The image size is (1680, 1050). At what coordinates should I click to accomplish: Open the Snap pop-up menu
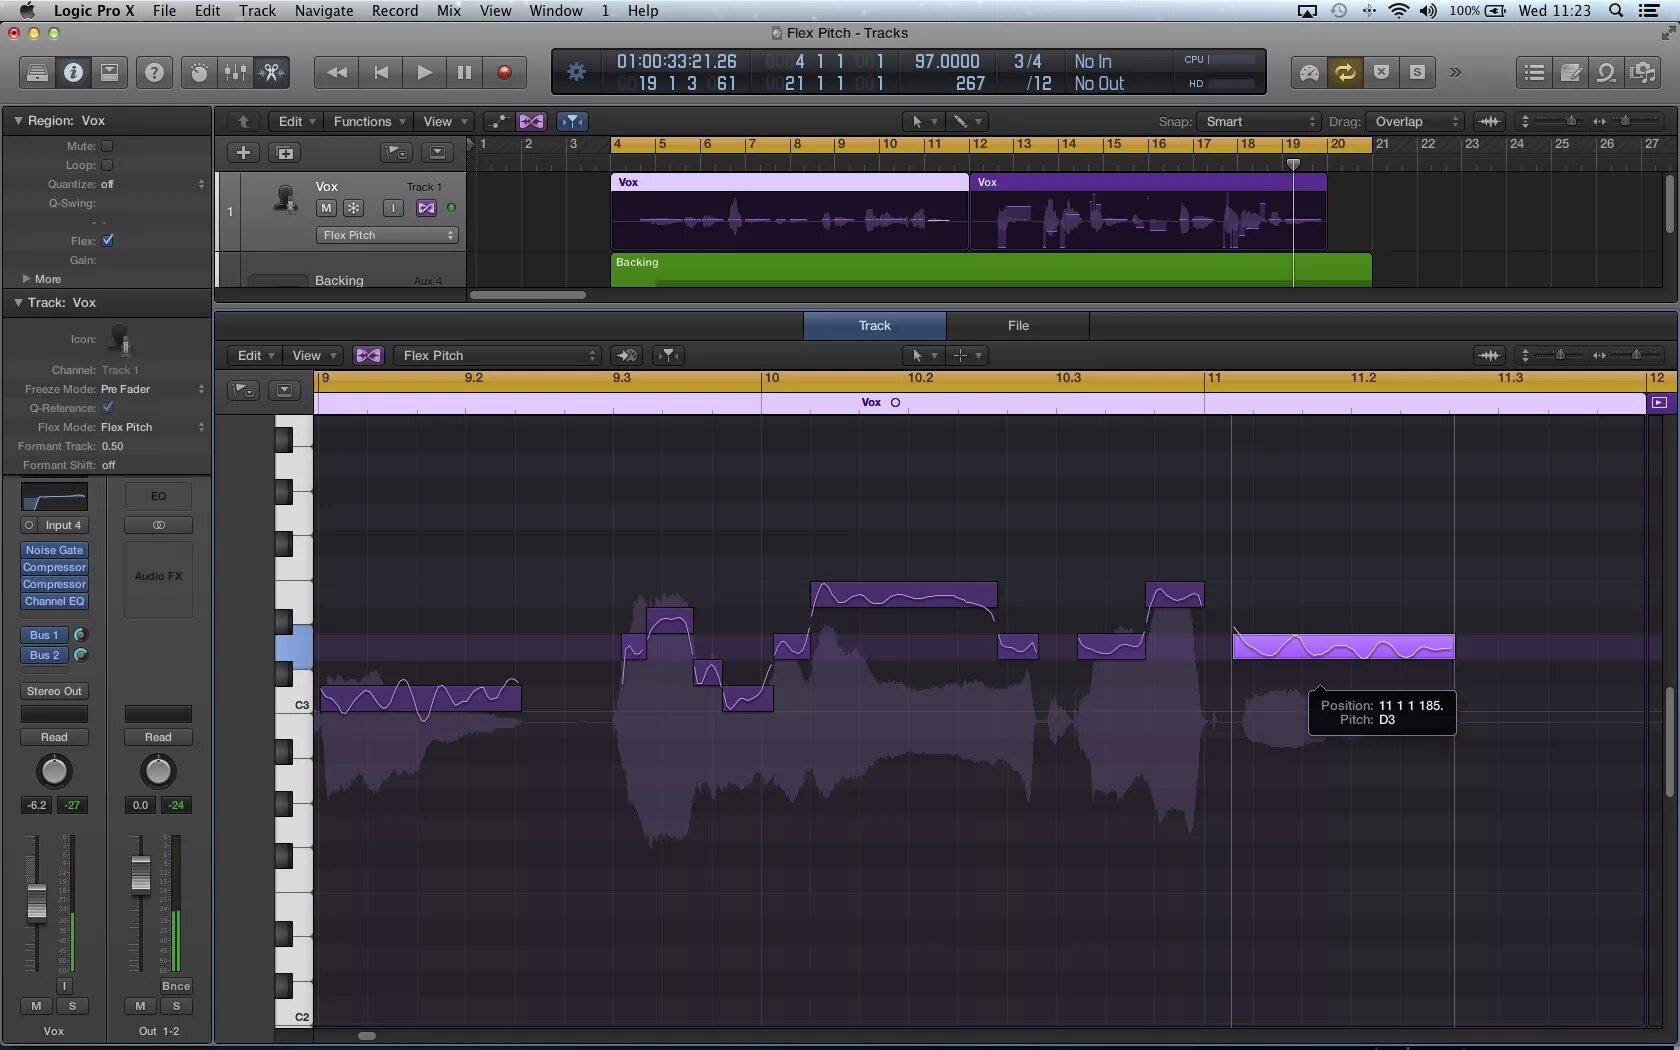pos(1259,121)
